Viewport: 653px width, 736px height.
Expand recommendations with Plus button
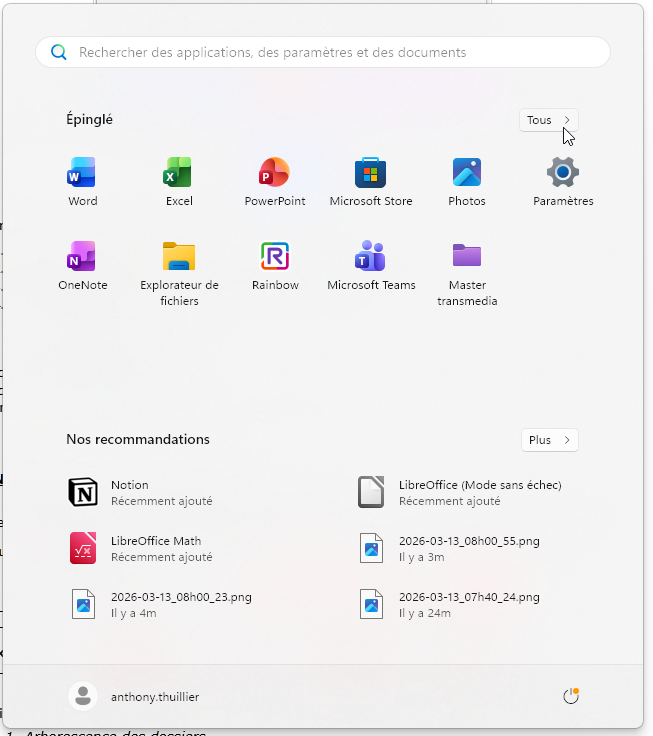pos(549,440)
